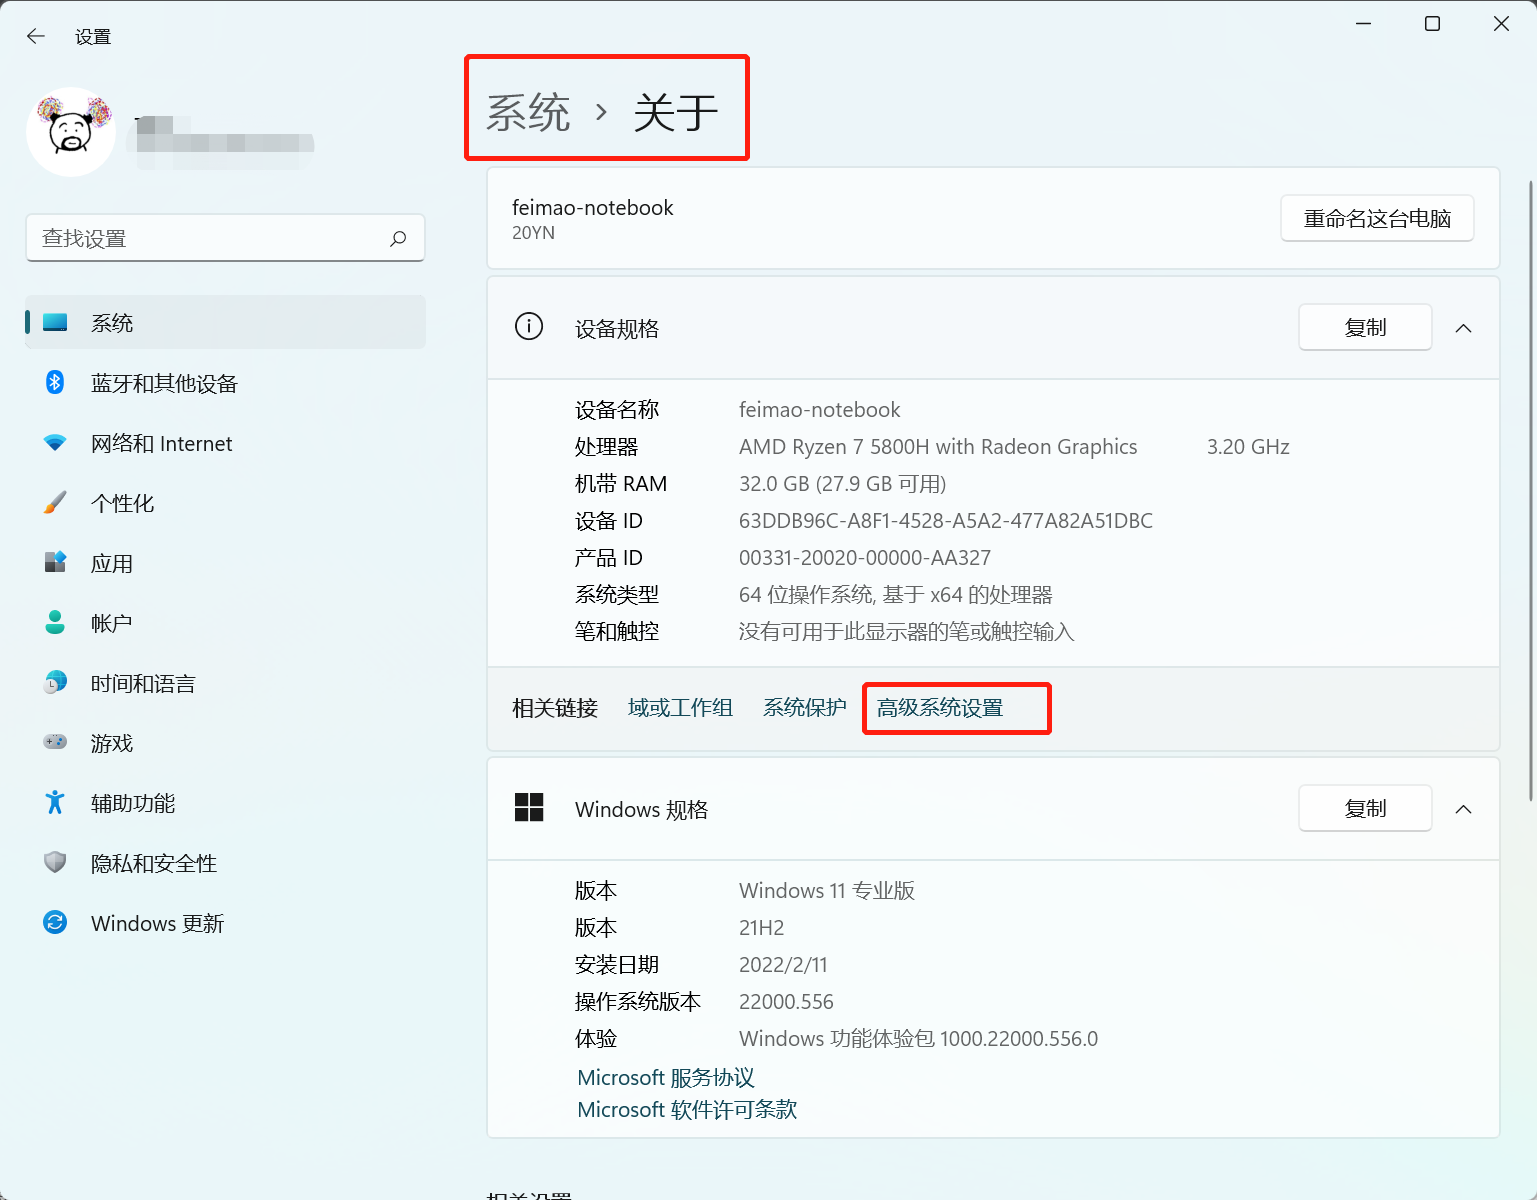The image size is (1537, 1200).
Task: Select 帐户 in the sidebar
Action: point(226,623)
